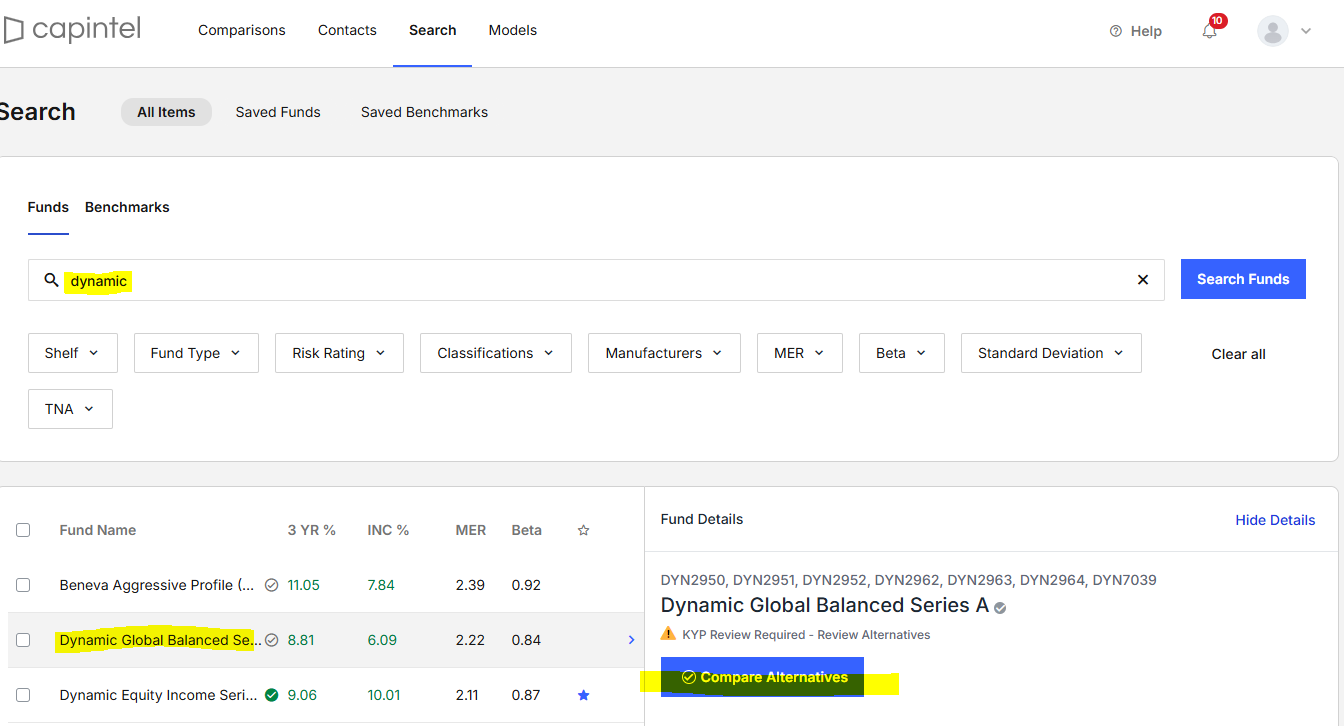The image size is (1344, 726).
Task: Sort by MER column header
Action: [x=471, y=530]
